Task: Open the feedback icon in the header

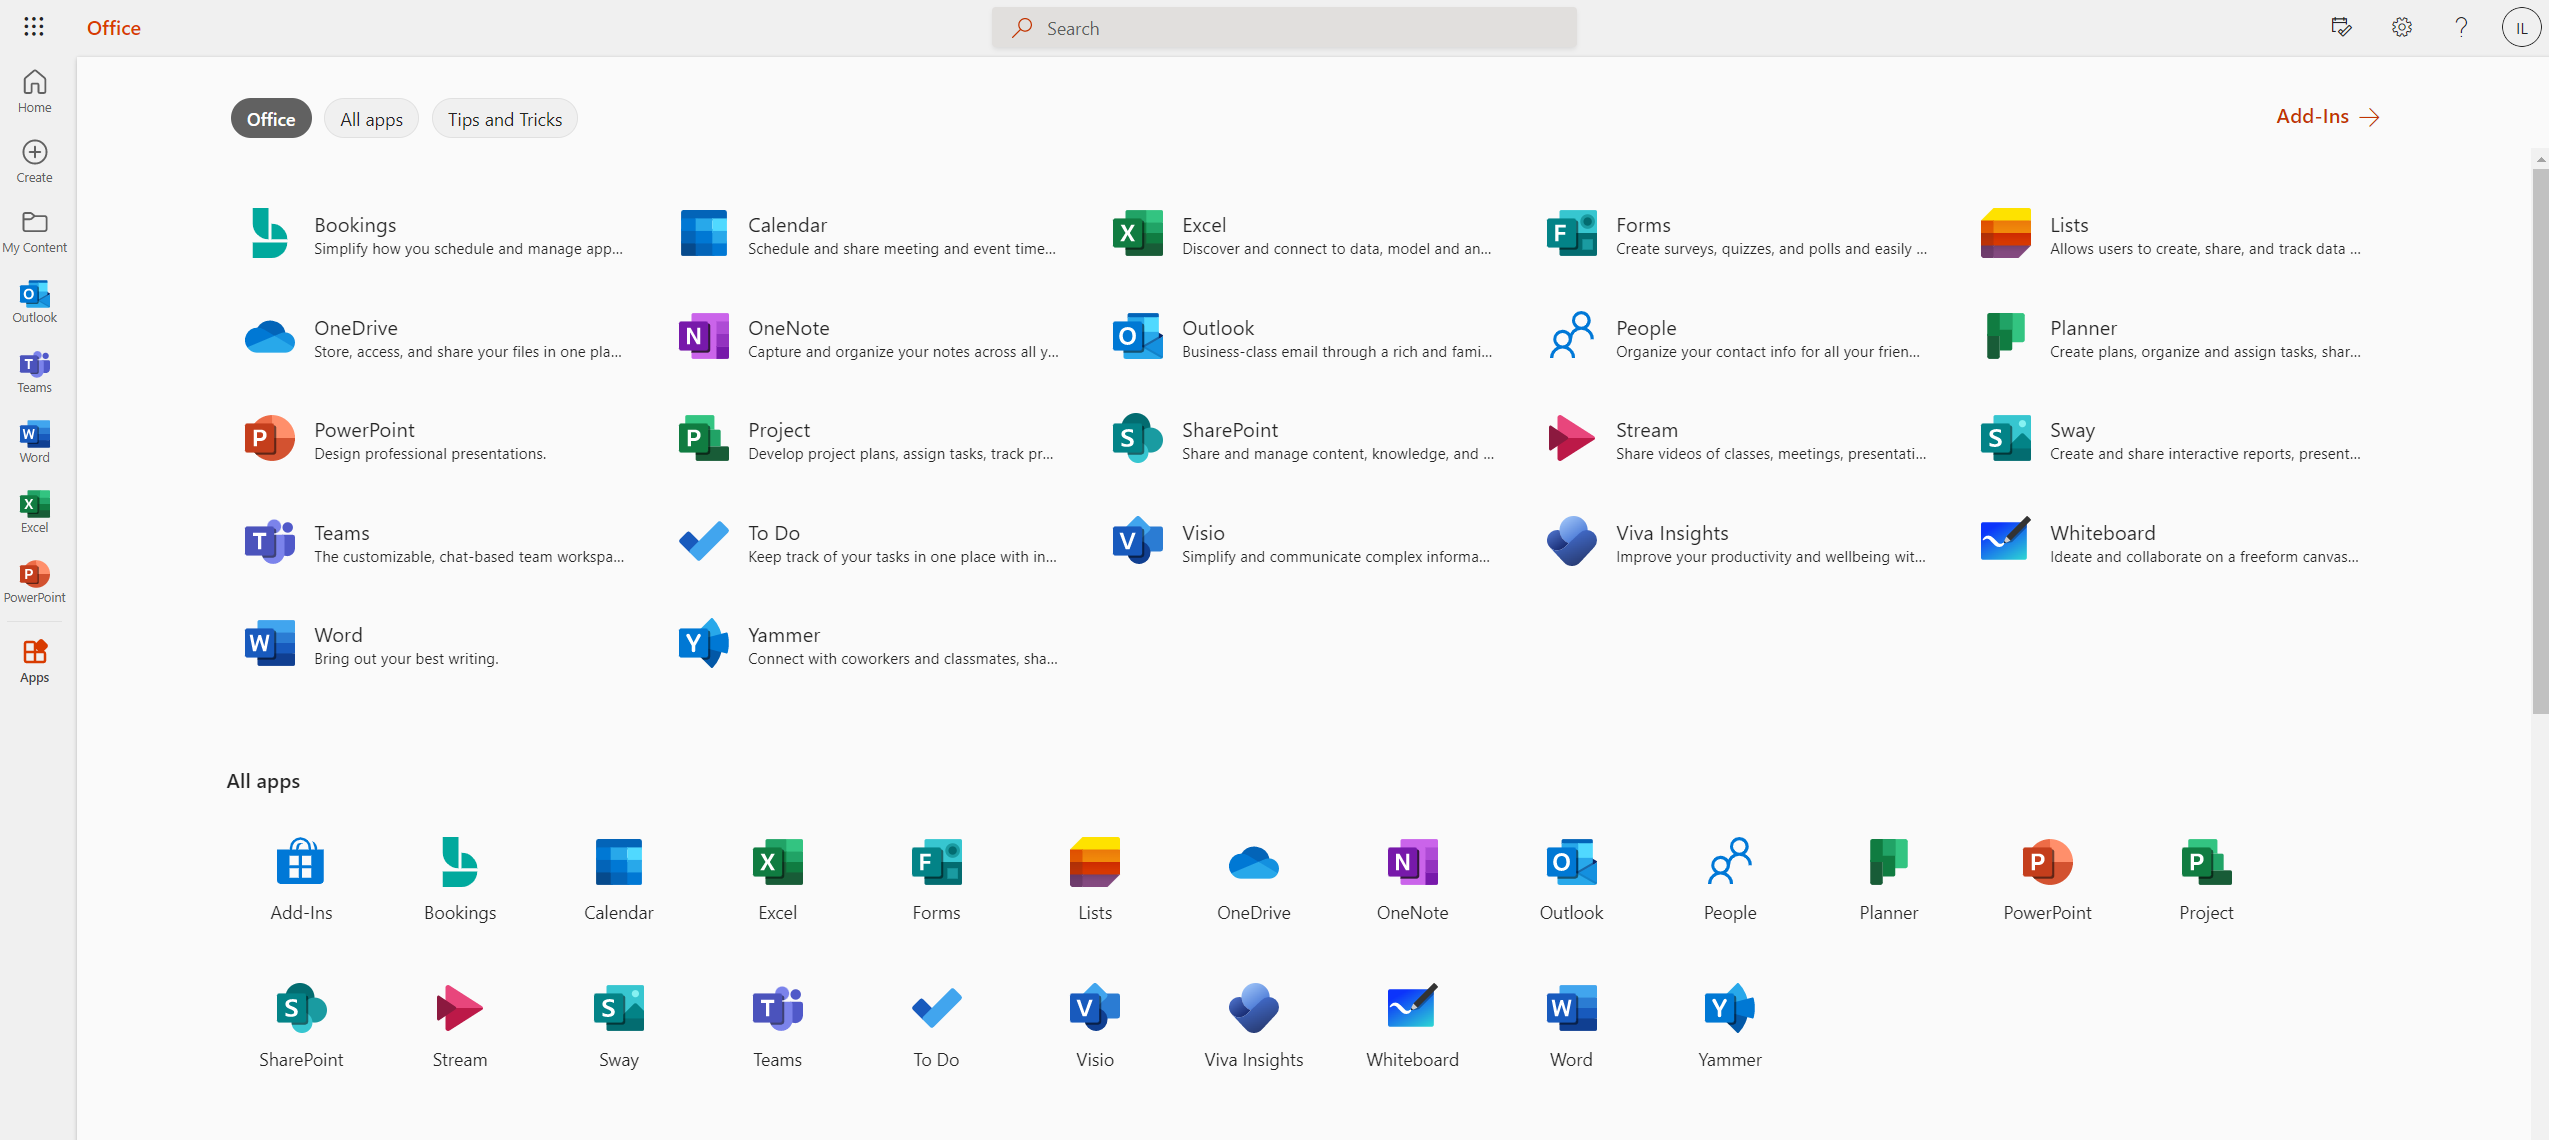Action: coord(2341,27)
